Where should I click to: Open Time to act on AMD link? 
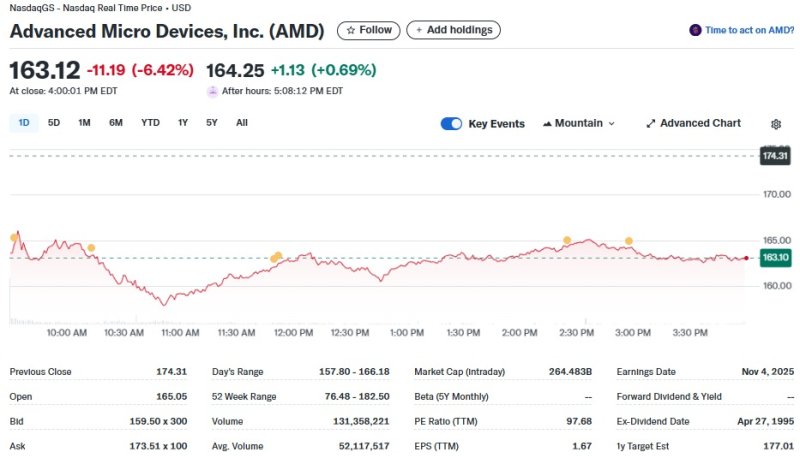click(x=749, y=30)
